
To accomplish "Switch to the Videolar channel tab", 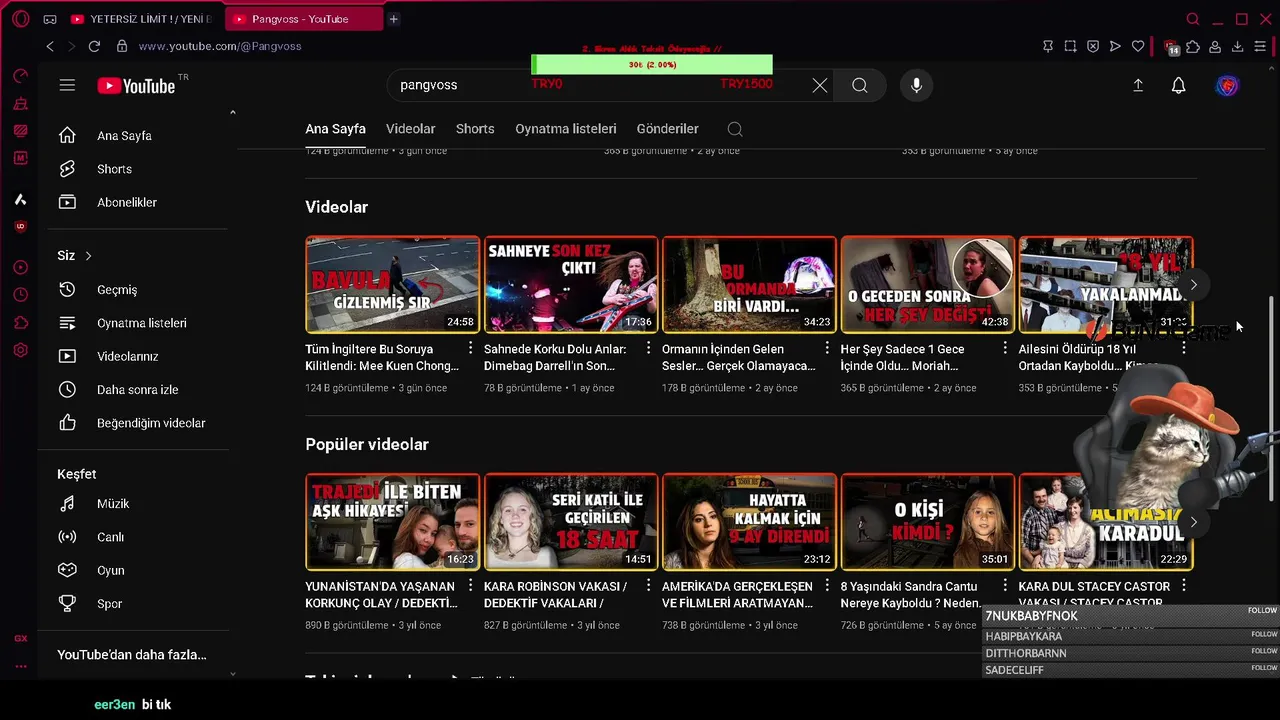I will coord(410,129).
